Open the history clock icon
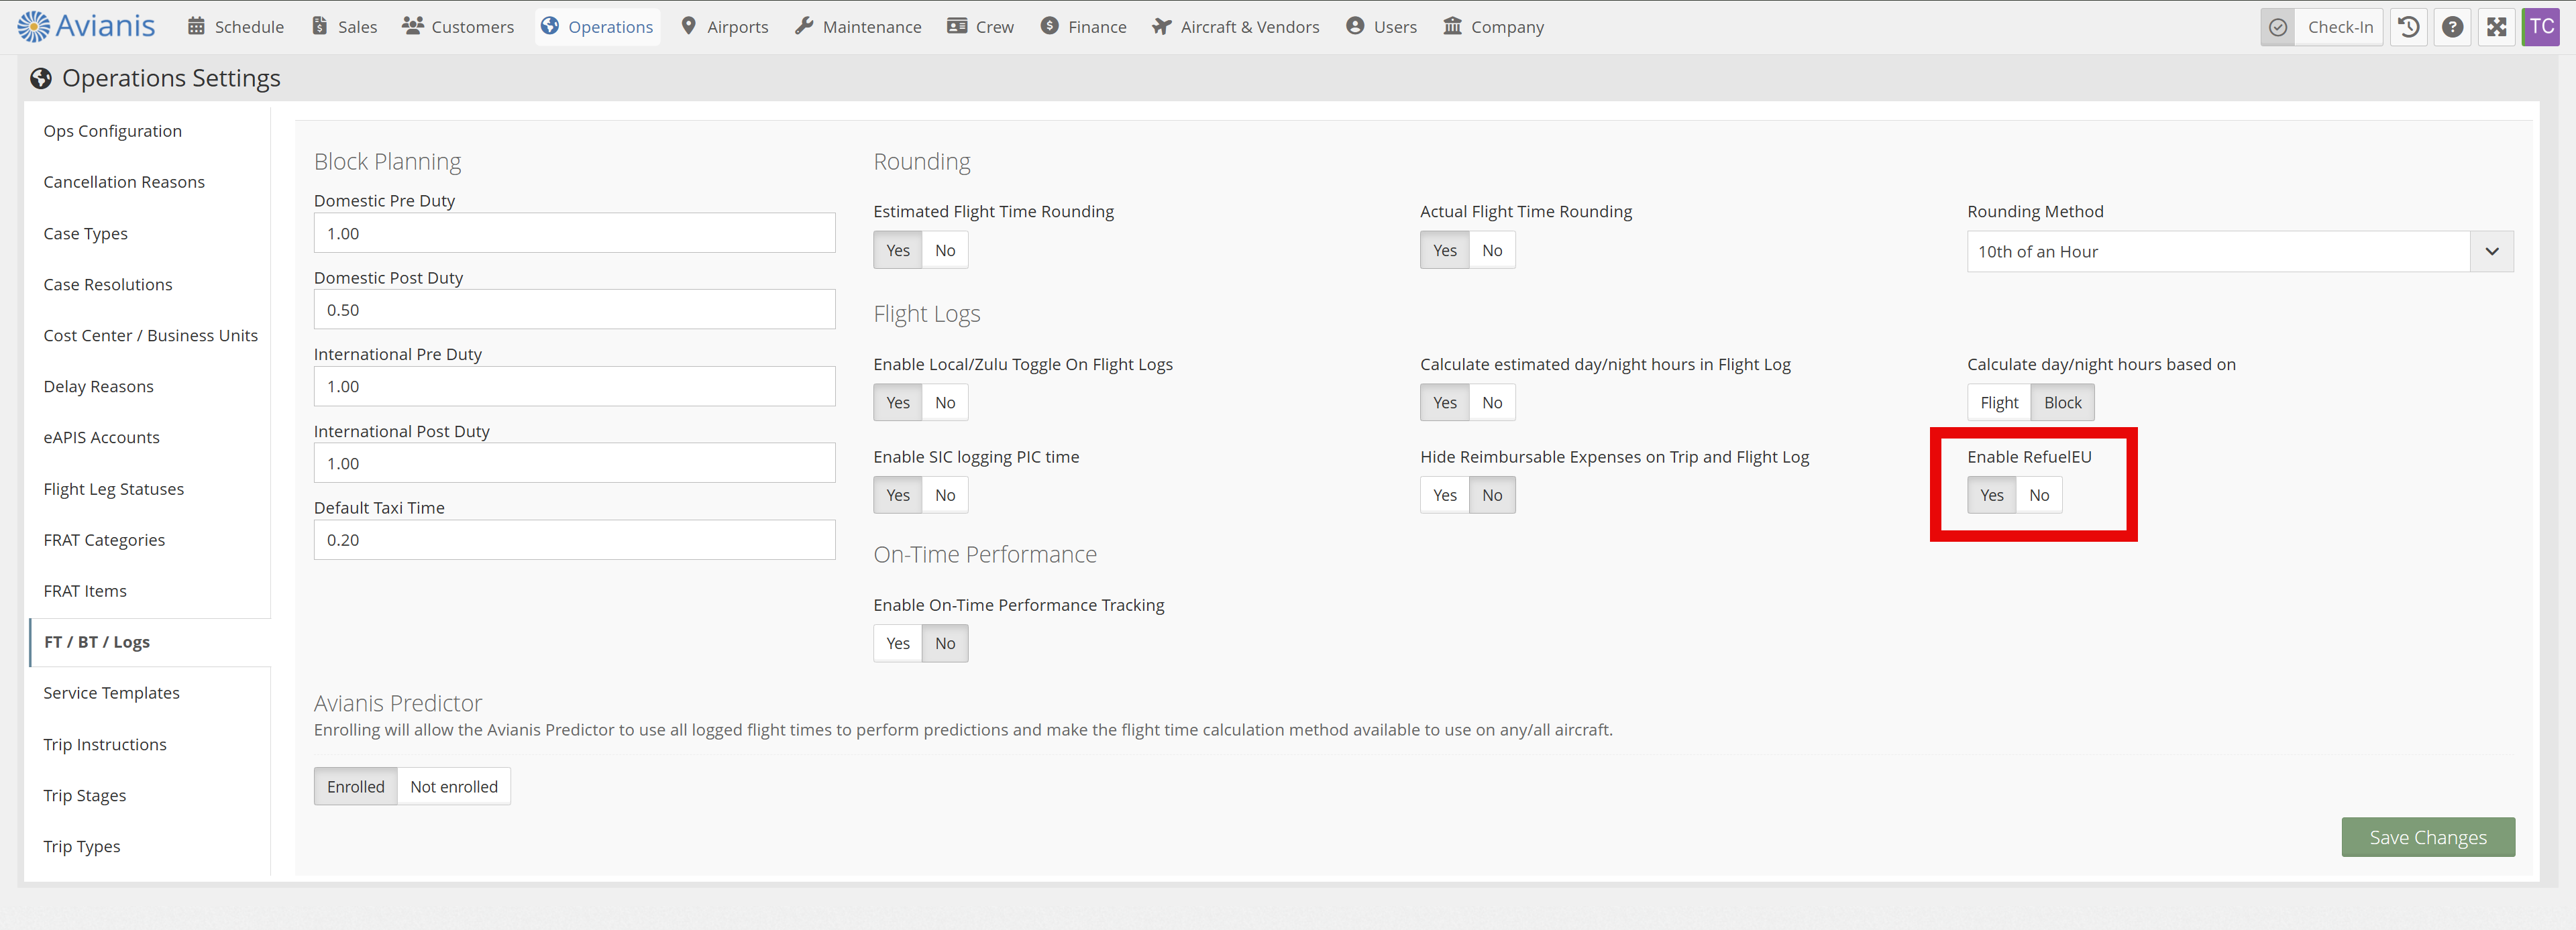2576x930 pixels. click(2408, 27)
